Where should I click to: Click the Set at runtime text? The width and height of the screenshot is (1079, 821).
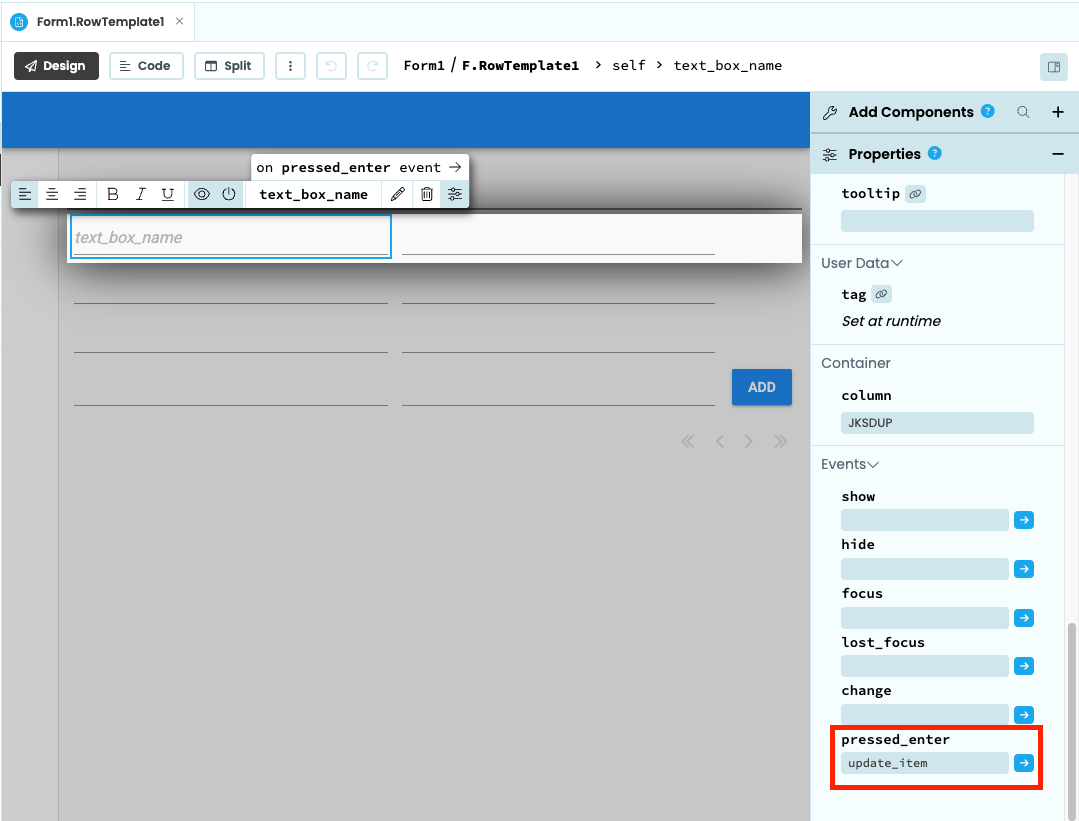click(891, 321)
